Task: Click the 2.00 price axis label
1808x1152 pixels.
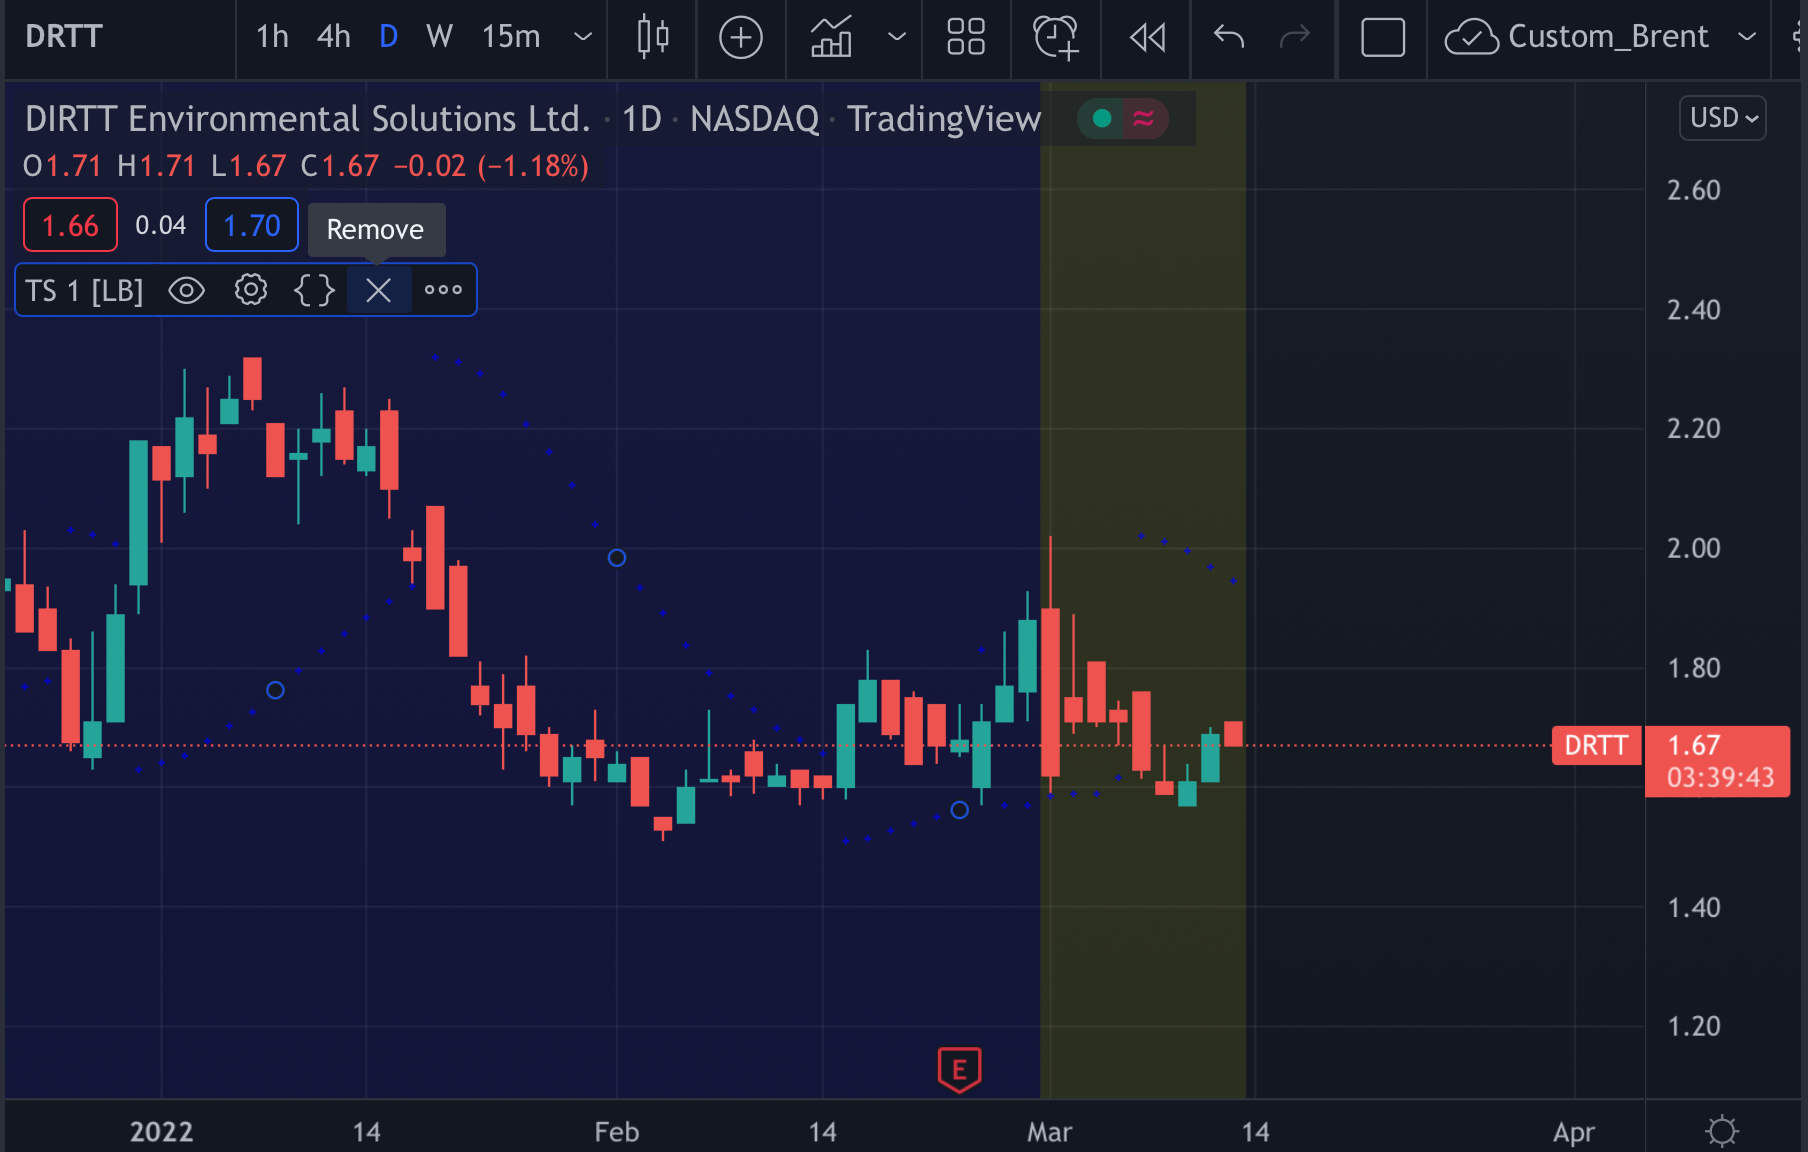Action: [x=1694, y=548]
